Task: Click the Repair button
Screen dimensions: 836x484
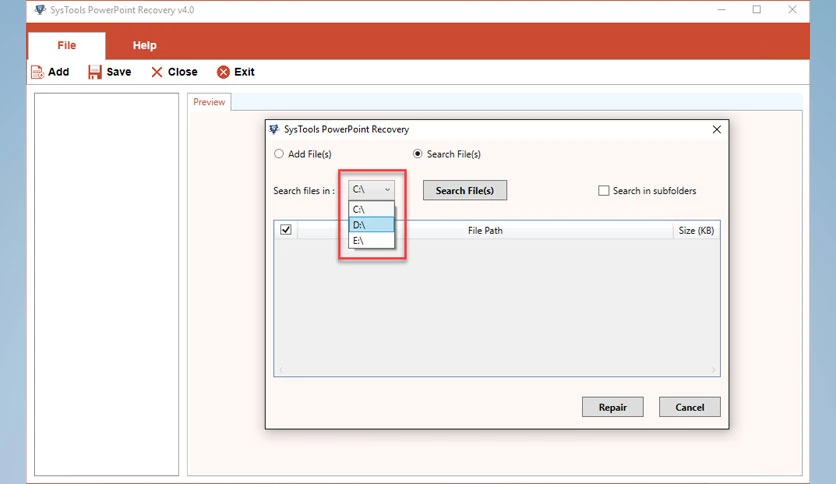Action: click(613, 407)
